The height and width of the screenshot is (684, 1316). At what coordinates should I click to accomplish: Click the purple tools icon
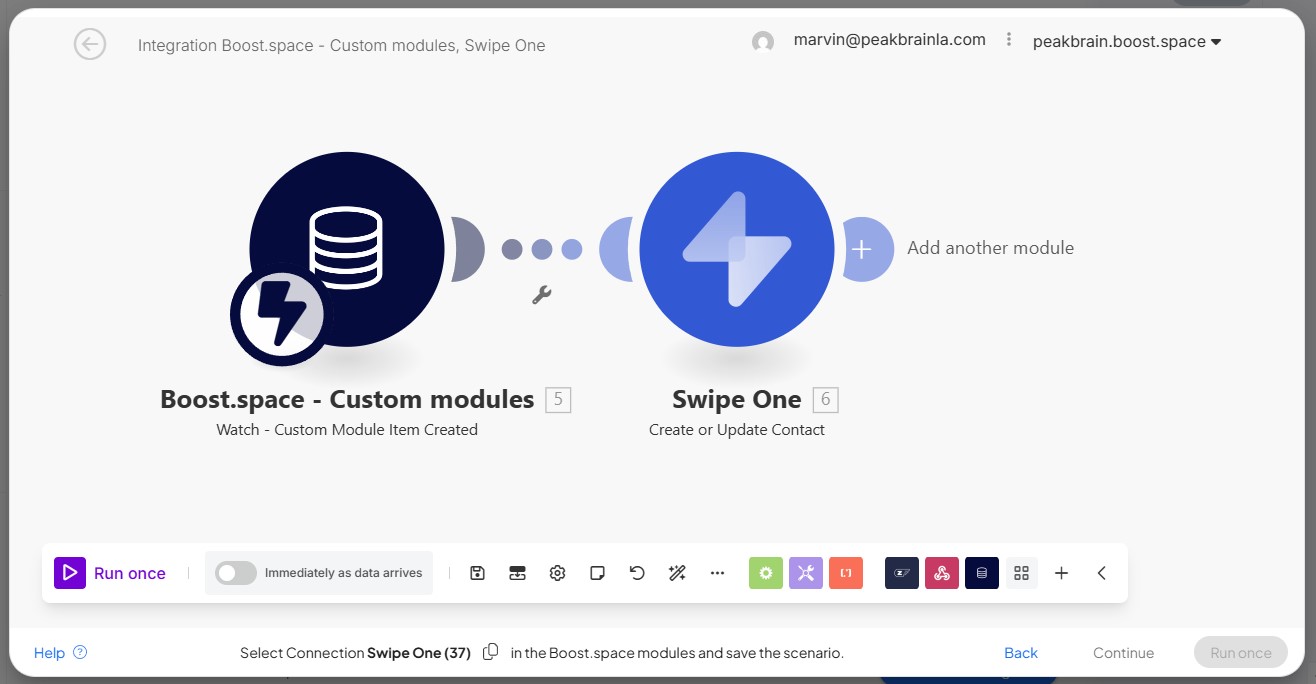806,573
